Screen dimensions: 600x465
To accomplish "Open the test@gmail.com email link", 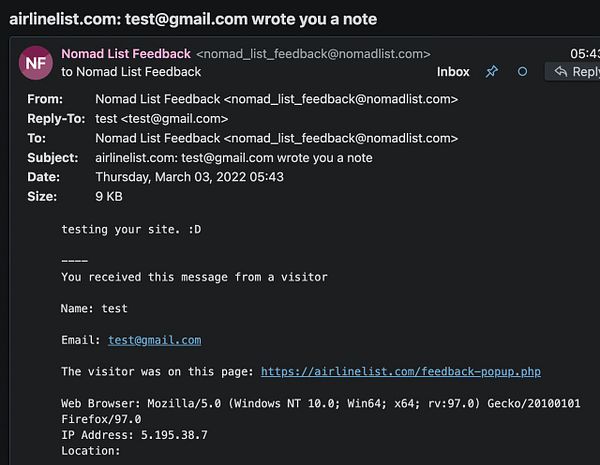I will pyautogui.click(x=154, y=340).
